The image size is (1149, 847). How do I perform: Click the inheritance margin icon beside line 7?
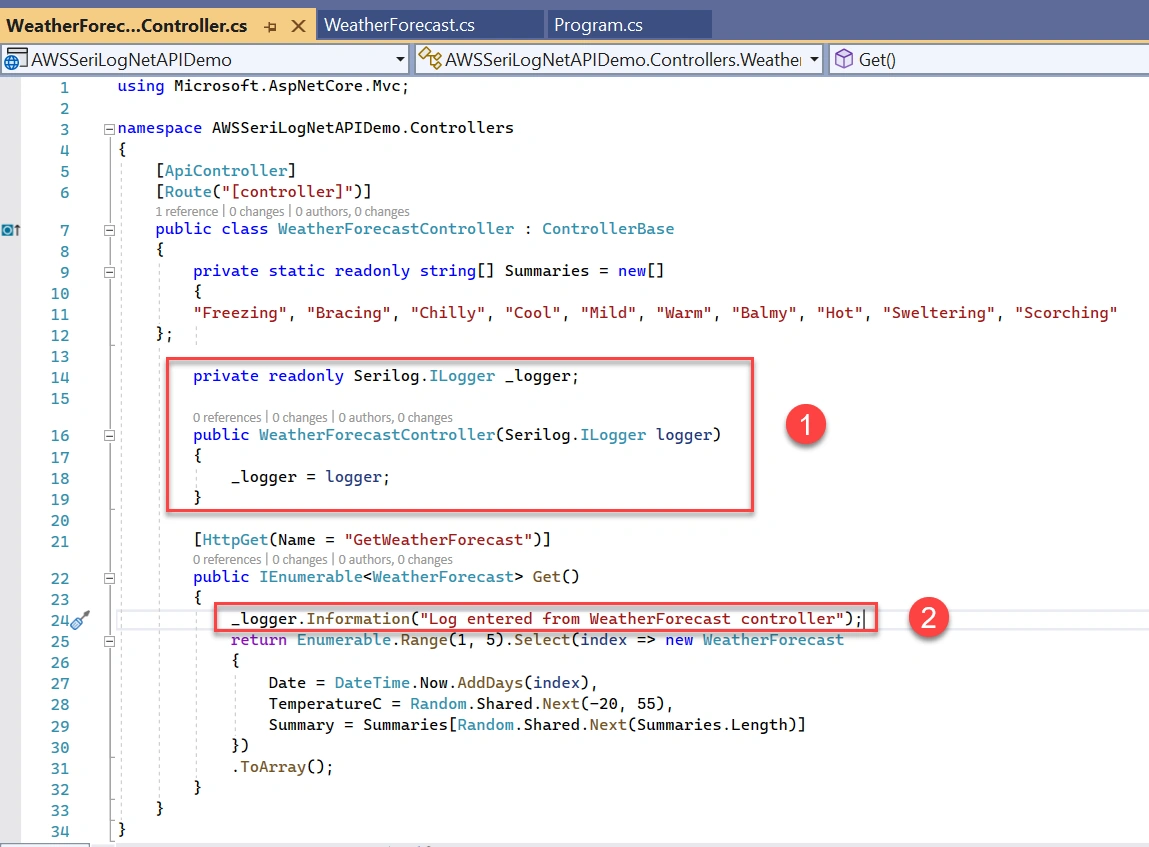(10, 230)
